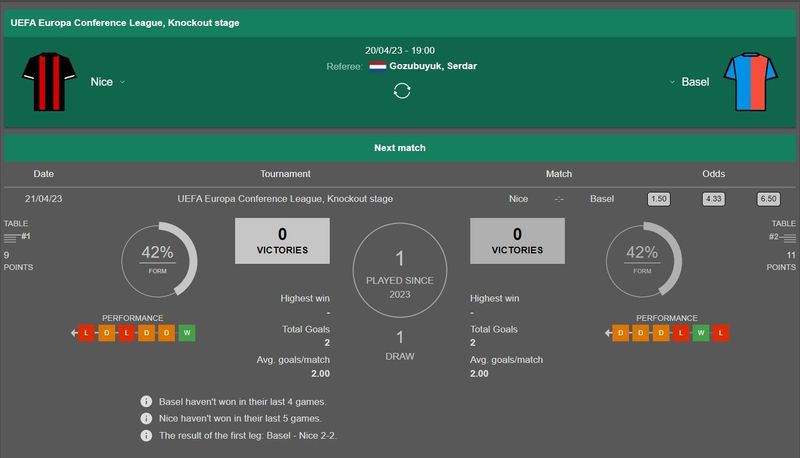Select draw odds 4.33
This screenshot has height=458, width=800.
pyautogui.click(x=713, y=199)
